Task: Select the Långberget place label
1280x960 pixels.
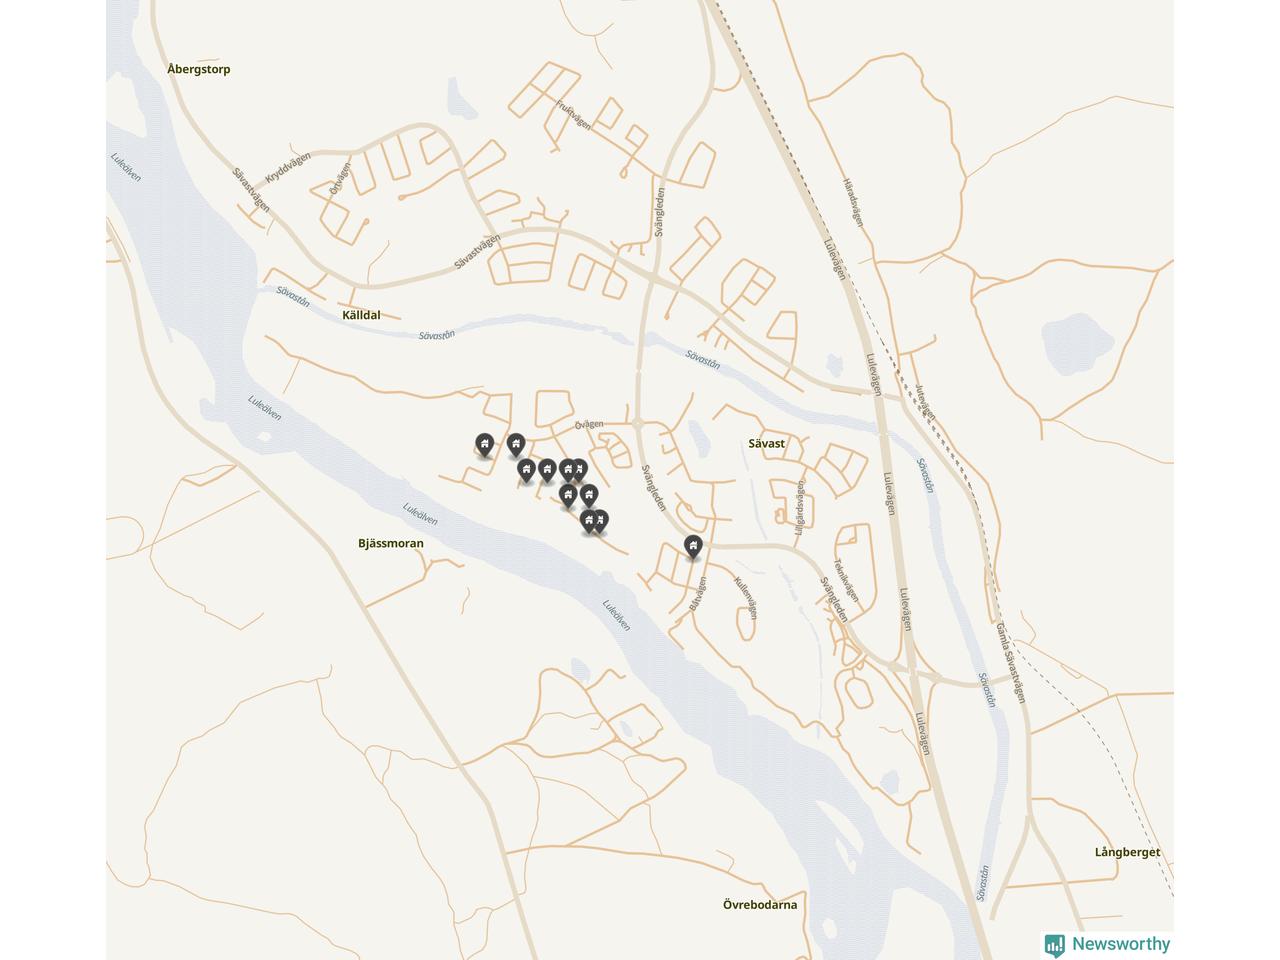Action: [x=1128, y=853]
